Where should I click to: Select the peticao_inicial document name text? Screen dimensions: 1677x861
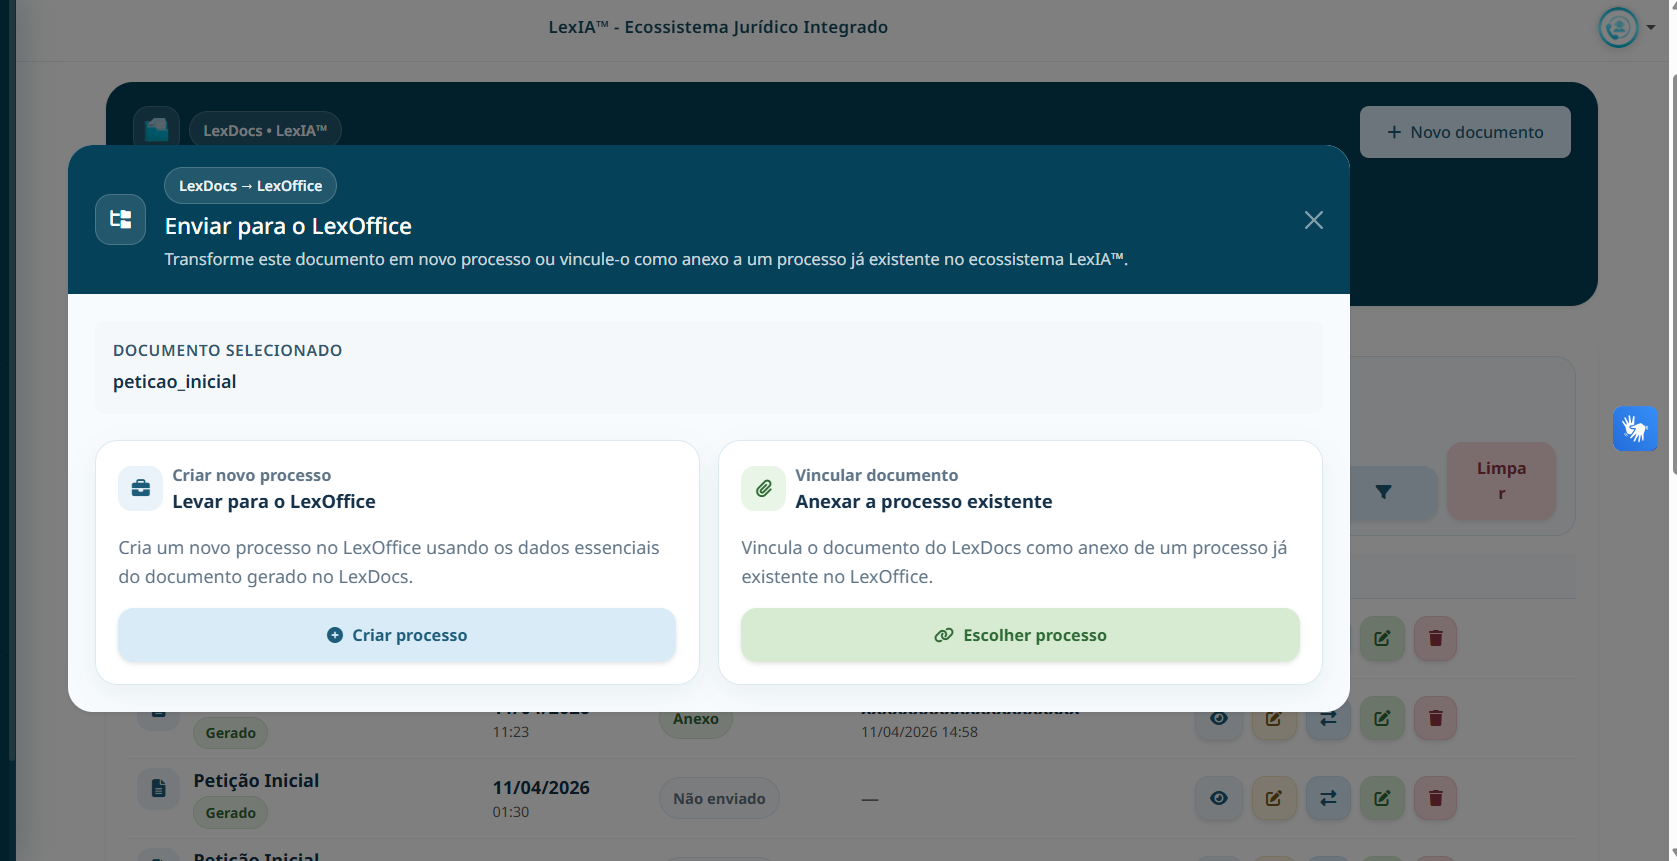tap(175, 382)
